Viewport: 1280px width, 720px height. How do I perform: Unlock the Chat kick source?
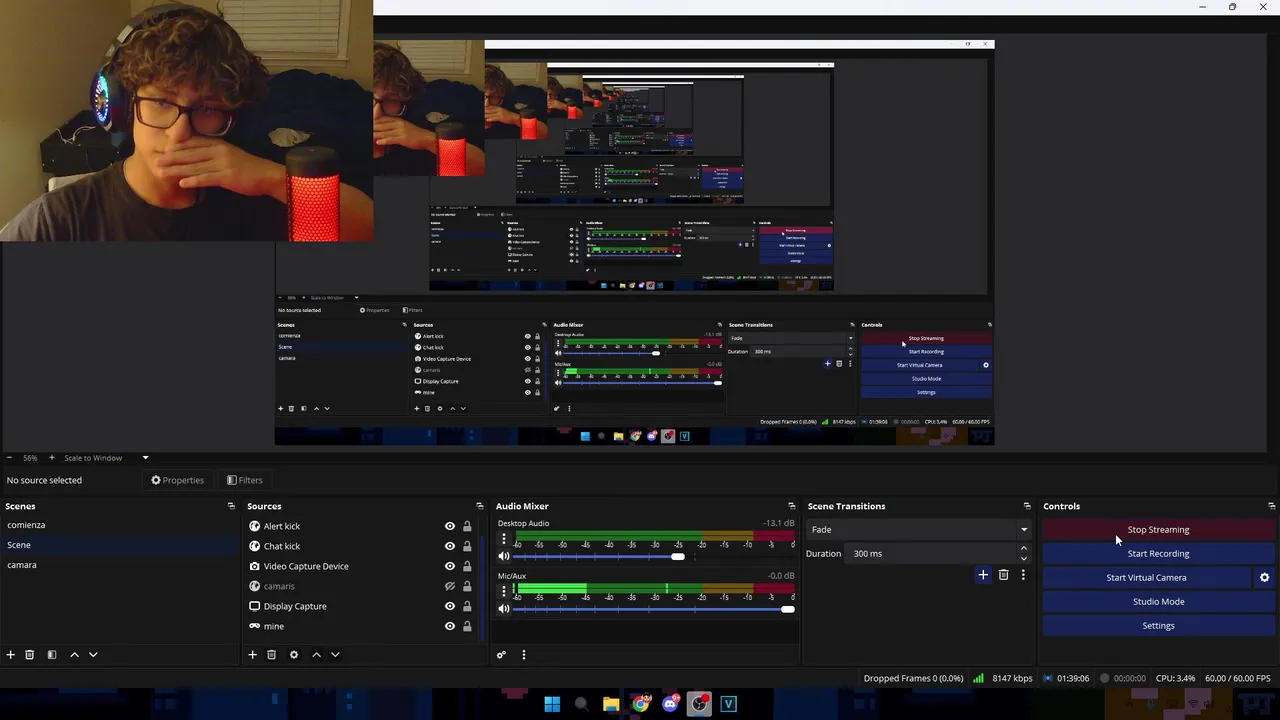point(467,546)
